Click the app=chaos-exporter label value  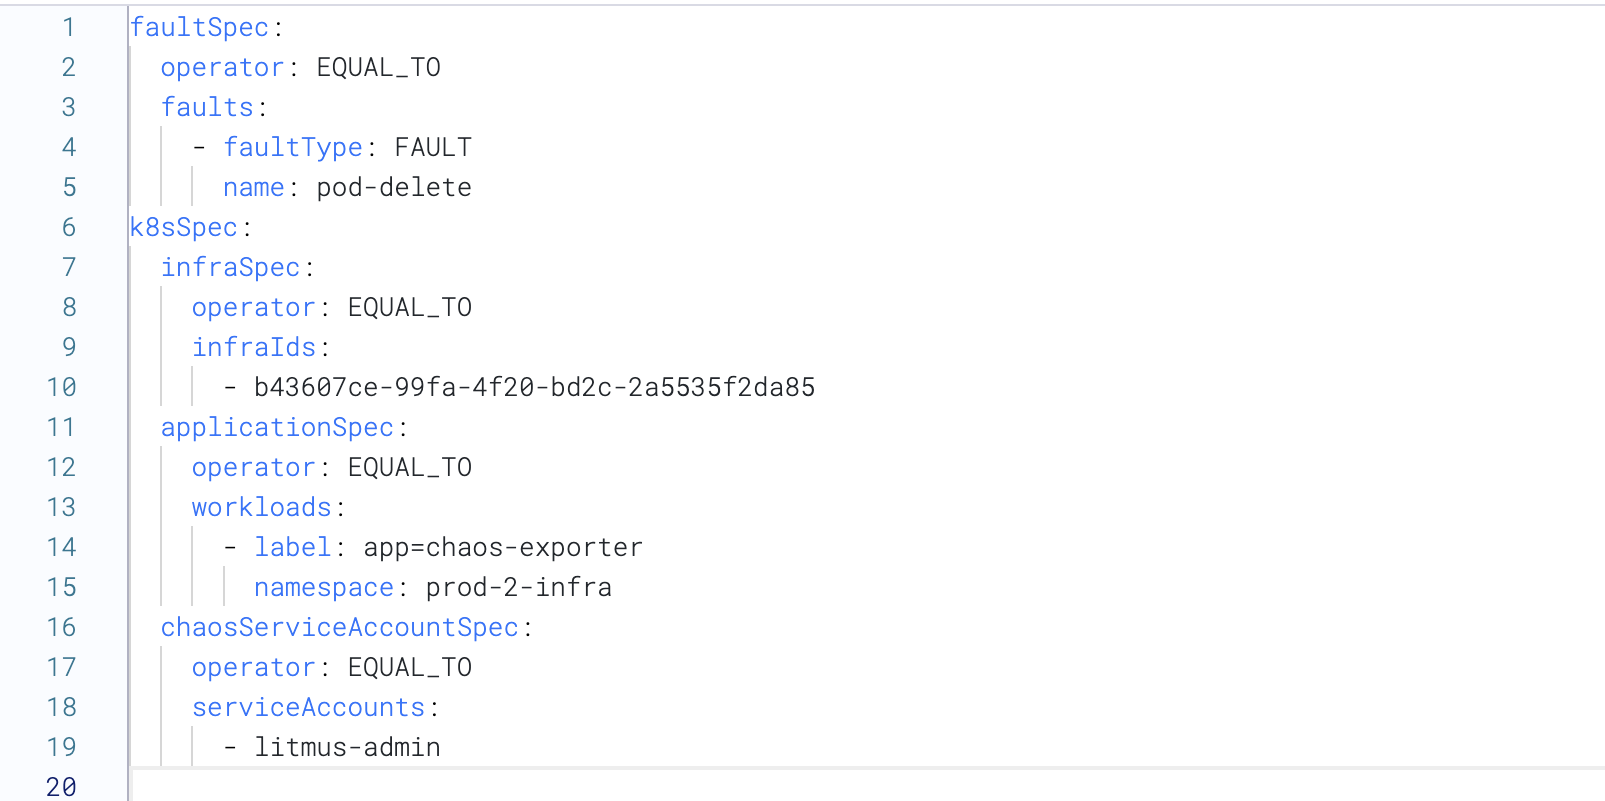502,547
